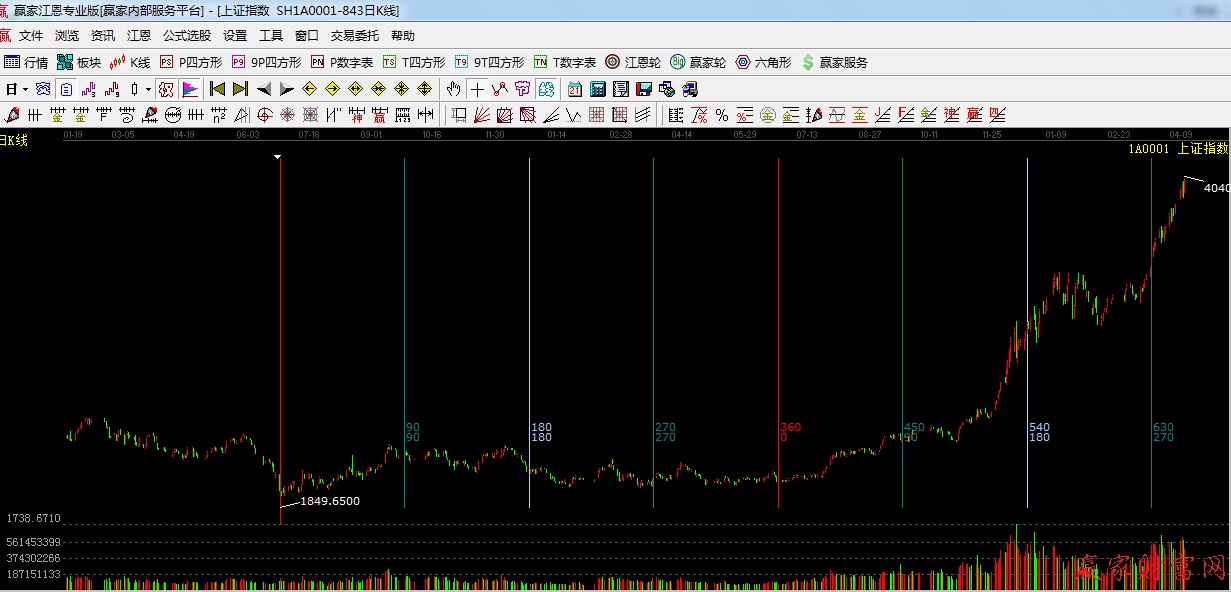Click the 行情 quotes button
Screen dimensions: 1231x592
pos(27,62)
